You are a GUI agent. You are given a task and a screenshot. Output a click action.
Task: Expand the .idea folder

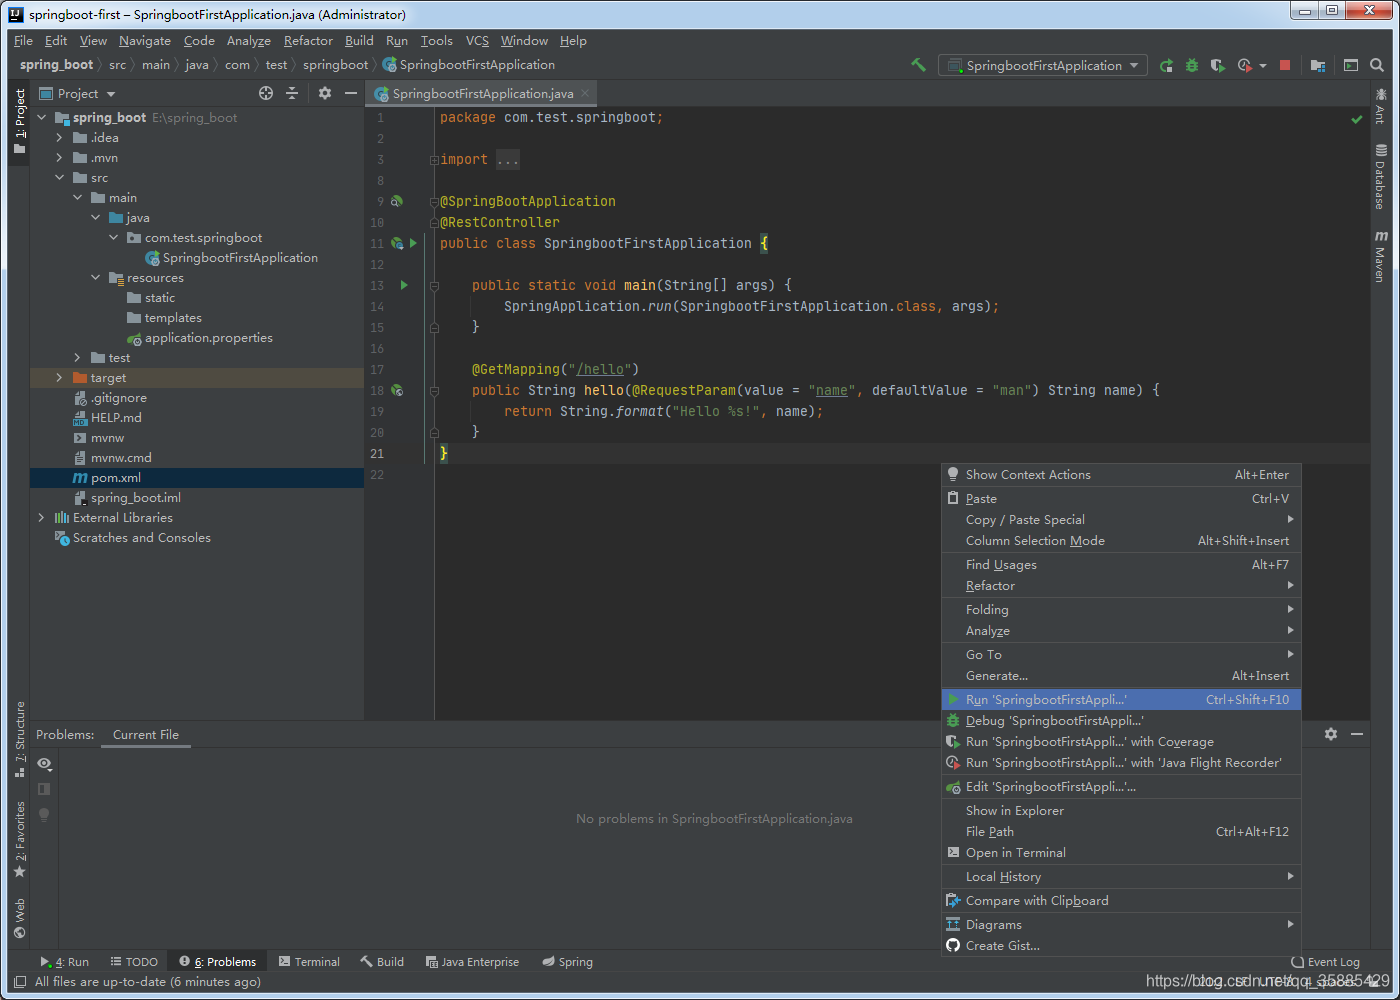point(60,138)
